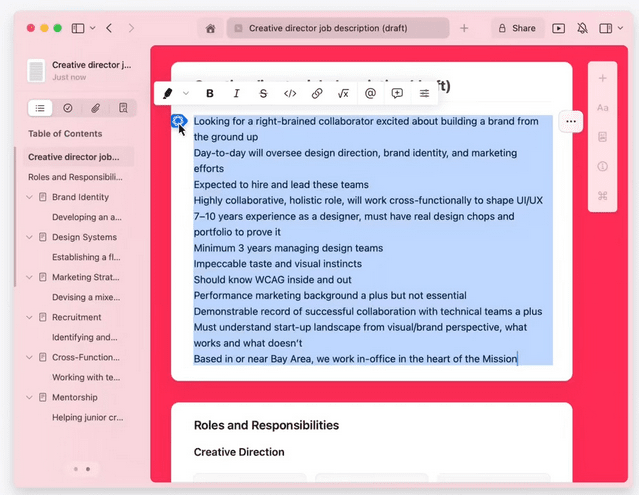This screenshot has width=639, height=495.
Task: Open the highlighter color dropdown arrow
Action: tap(185, 94)
